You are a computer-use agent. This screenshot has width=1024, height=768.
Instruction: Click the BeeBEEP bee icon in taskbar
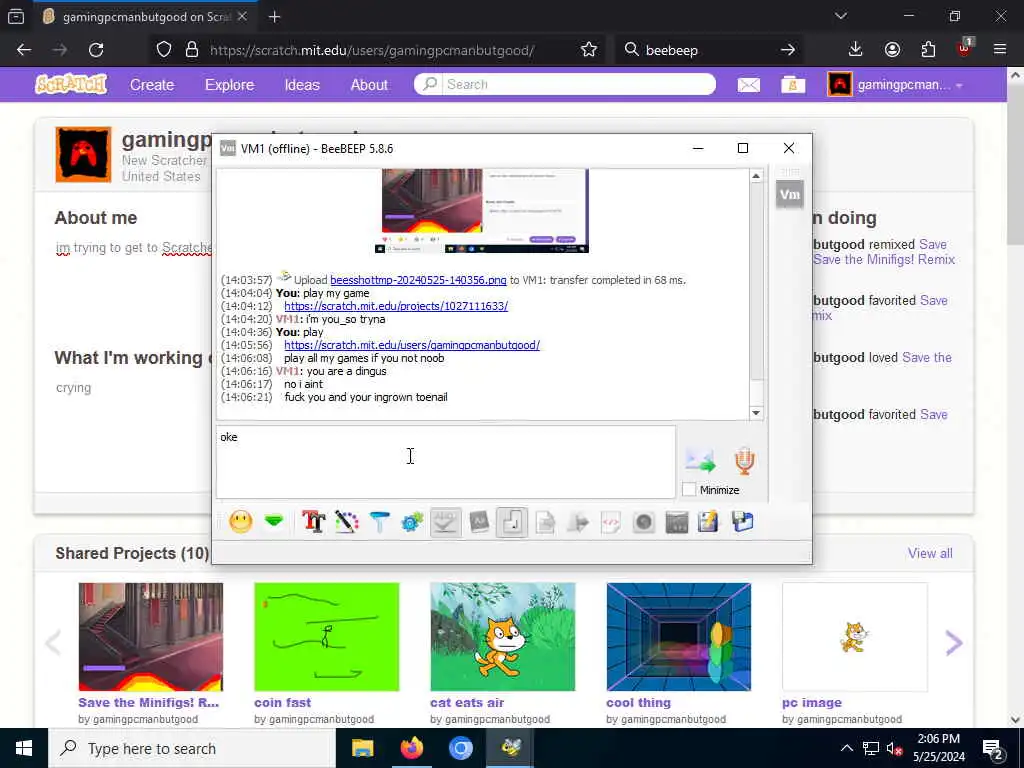click(511, 748)
